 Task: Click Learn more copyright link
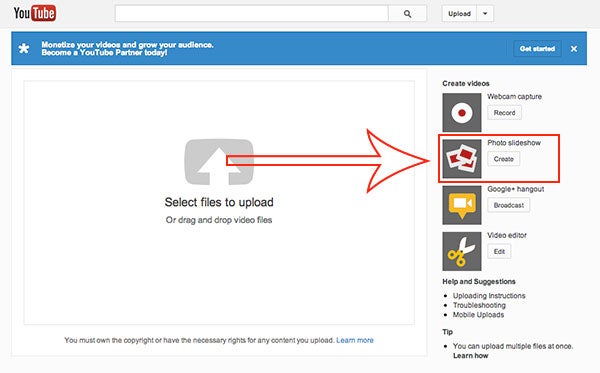pyautogui.click(x=355, y=340)
